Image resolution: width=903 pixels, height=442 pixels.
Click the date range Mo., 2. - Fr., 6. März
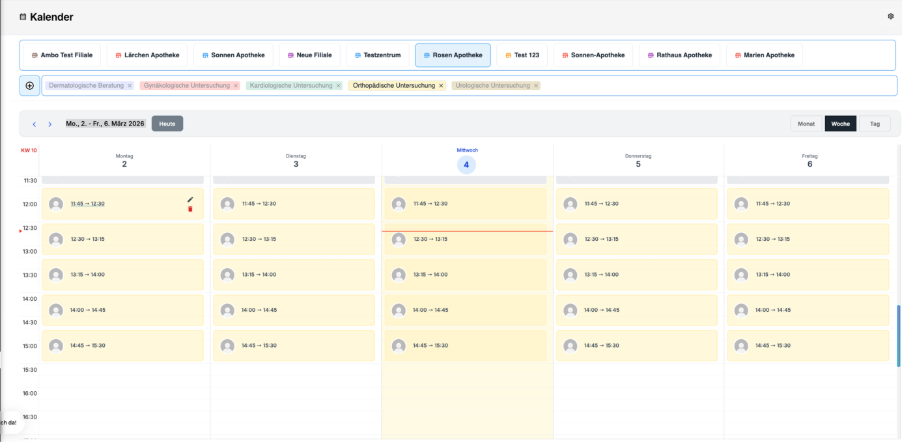pos(105,124)
